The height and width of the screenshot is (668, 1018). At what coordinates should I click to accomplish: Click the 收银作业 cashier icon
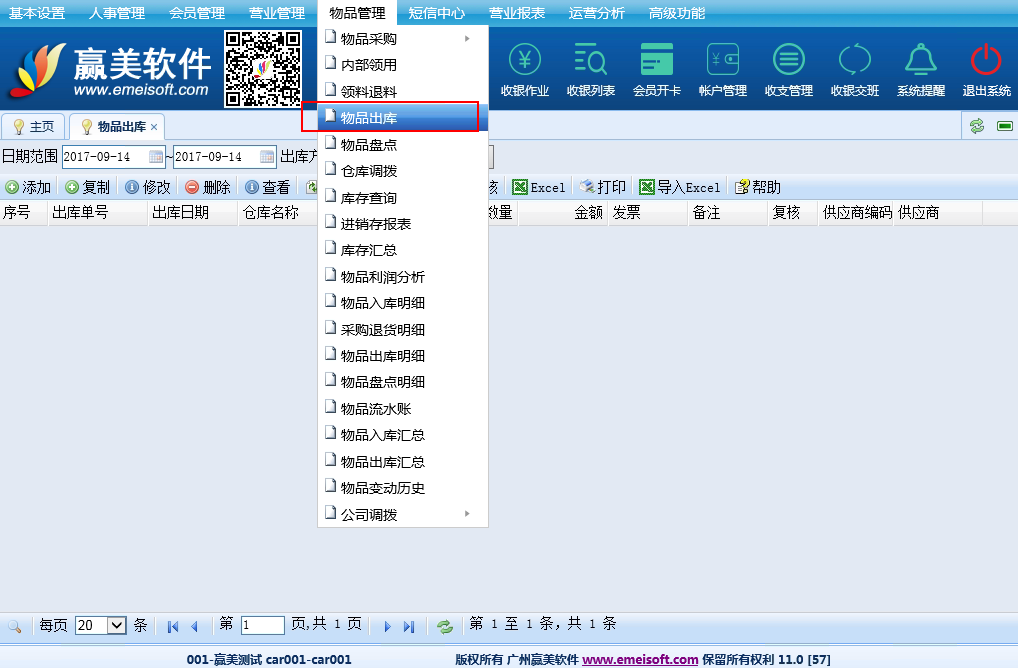pyautogui.click(x=525, y=62)
